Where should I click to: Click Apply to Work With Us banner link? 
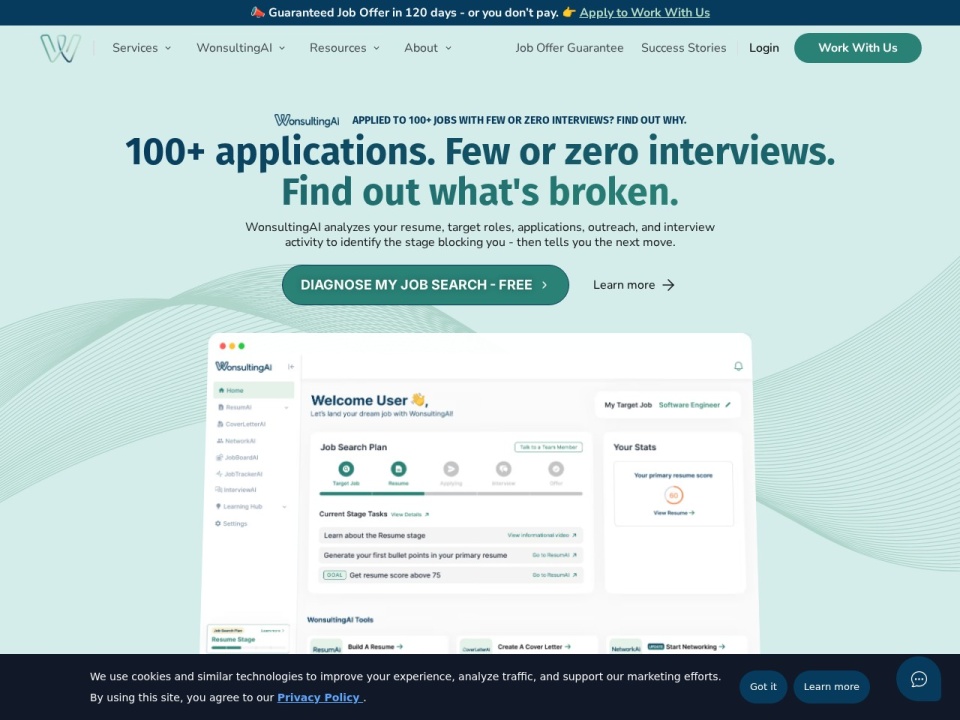click(x=645, y=12)
